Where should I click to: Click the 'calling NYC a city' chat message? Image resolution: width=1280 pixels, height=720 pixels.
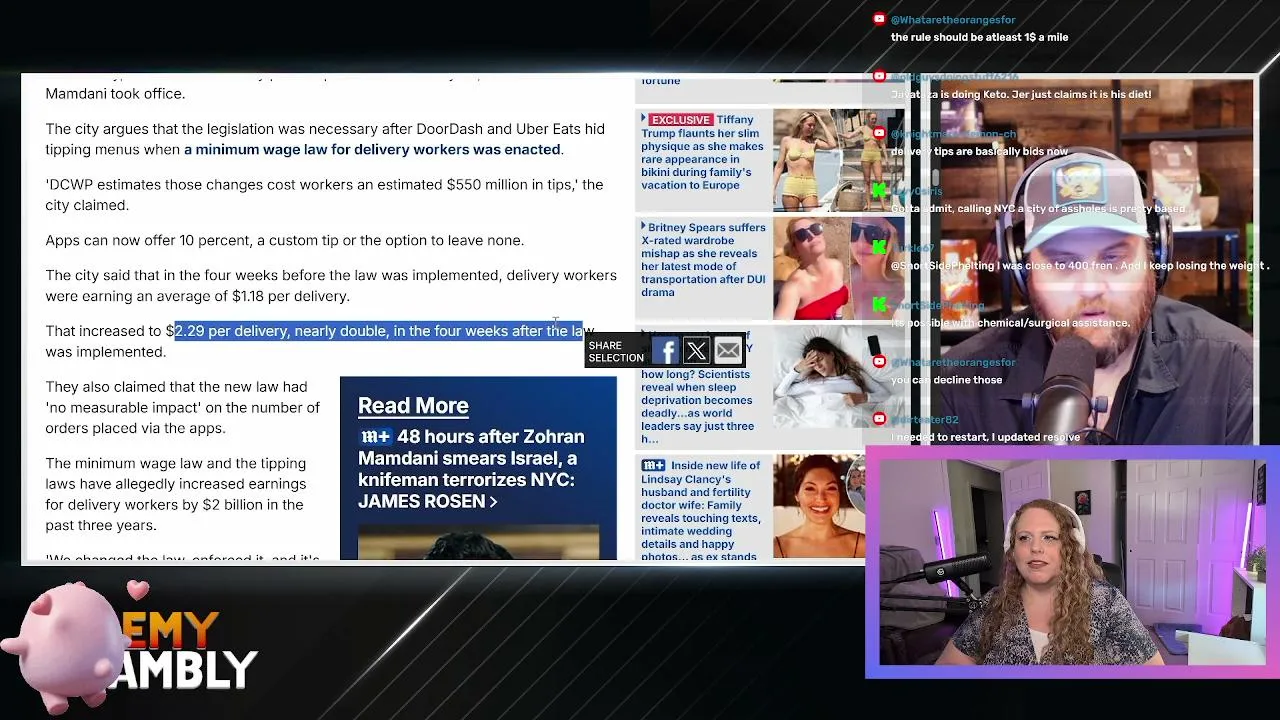tap(1038, 209)
